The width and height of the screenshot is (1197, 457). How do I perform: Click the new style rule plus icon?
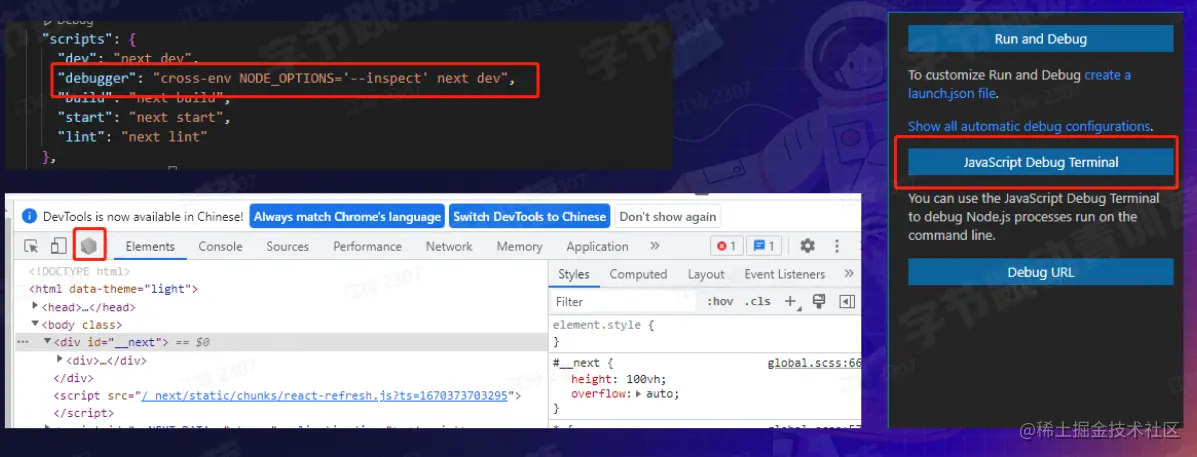tap(791, 301)
